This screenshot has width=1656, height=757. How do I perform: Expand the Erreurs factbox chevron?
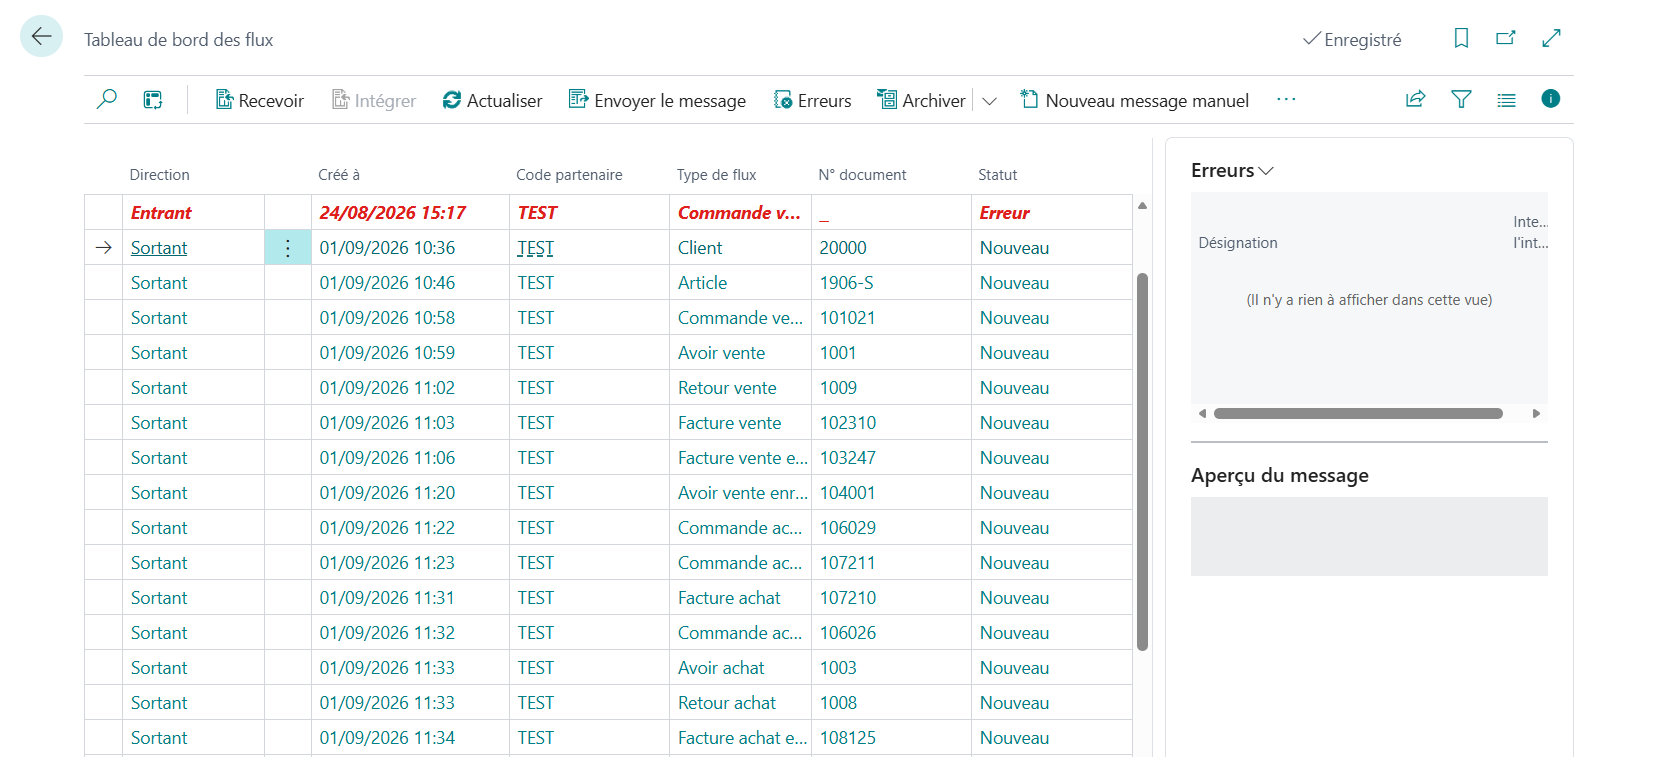tap(1266, 171)
